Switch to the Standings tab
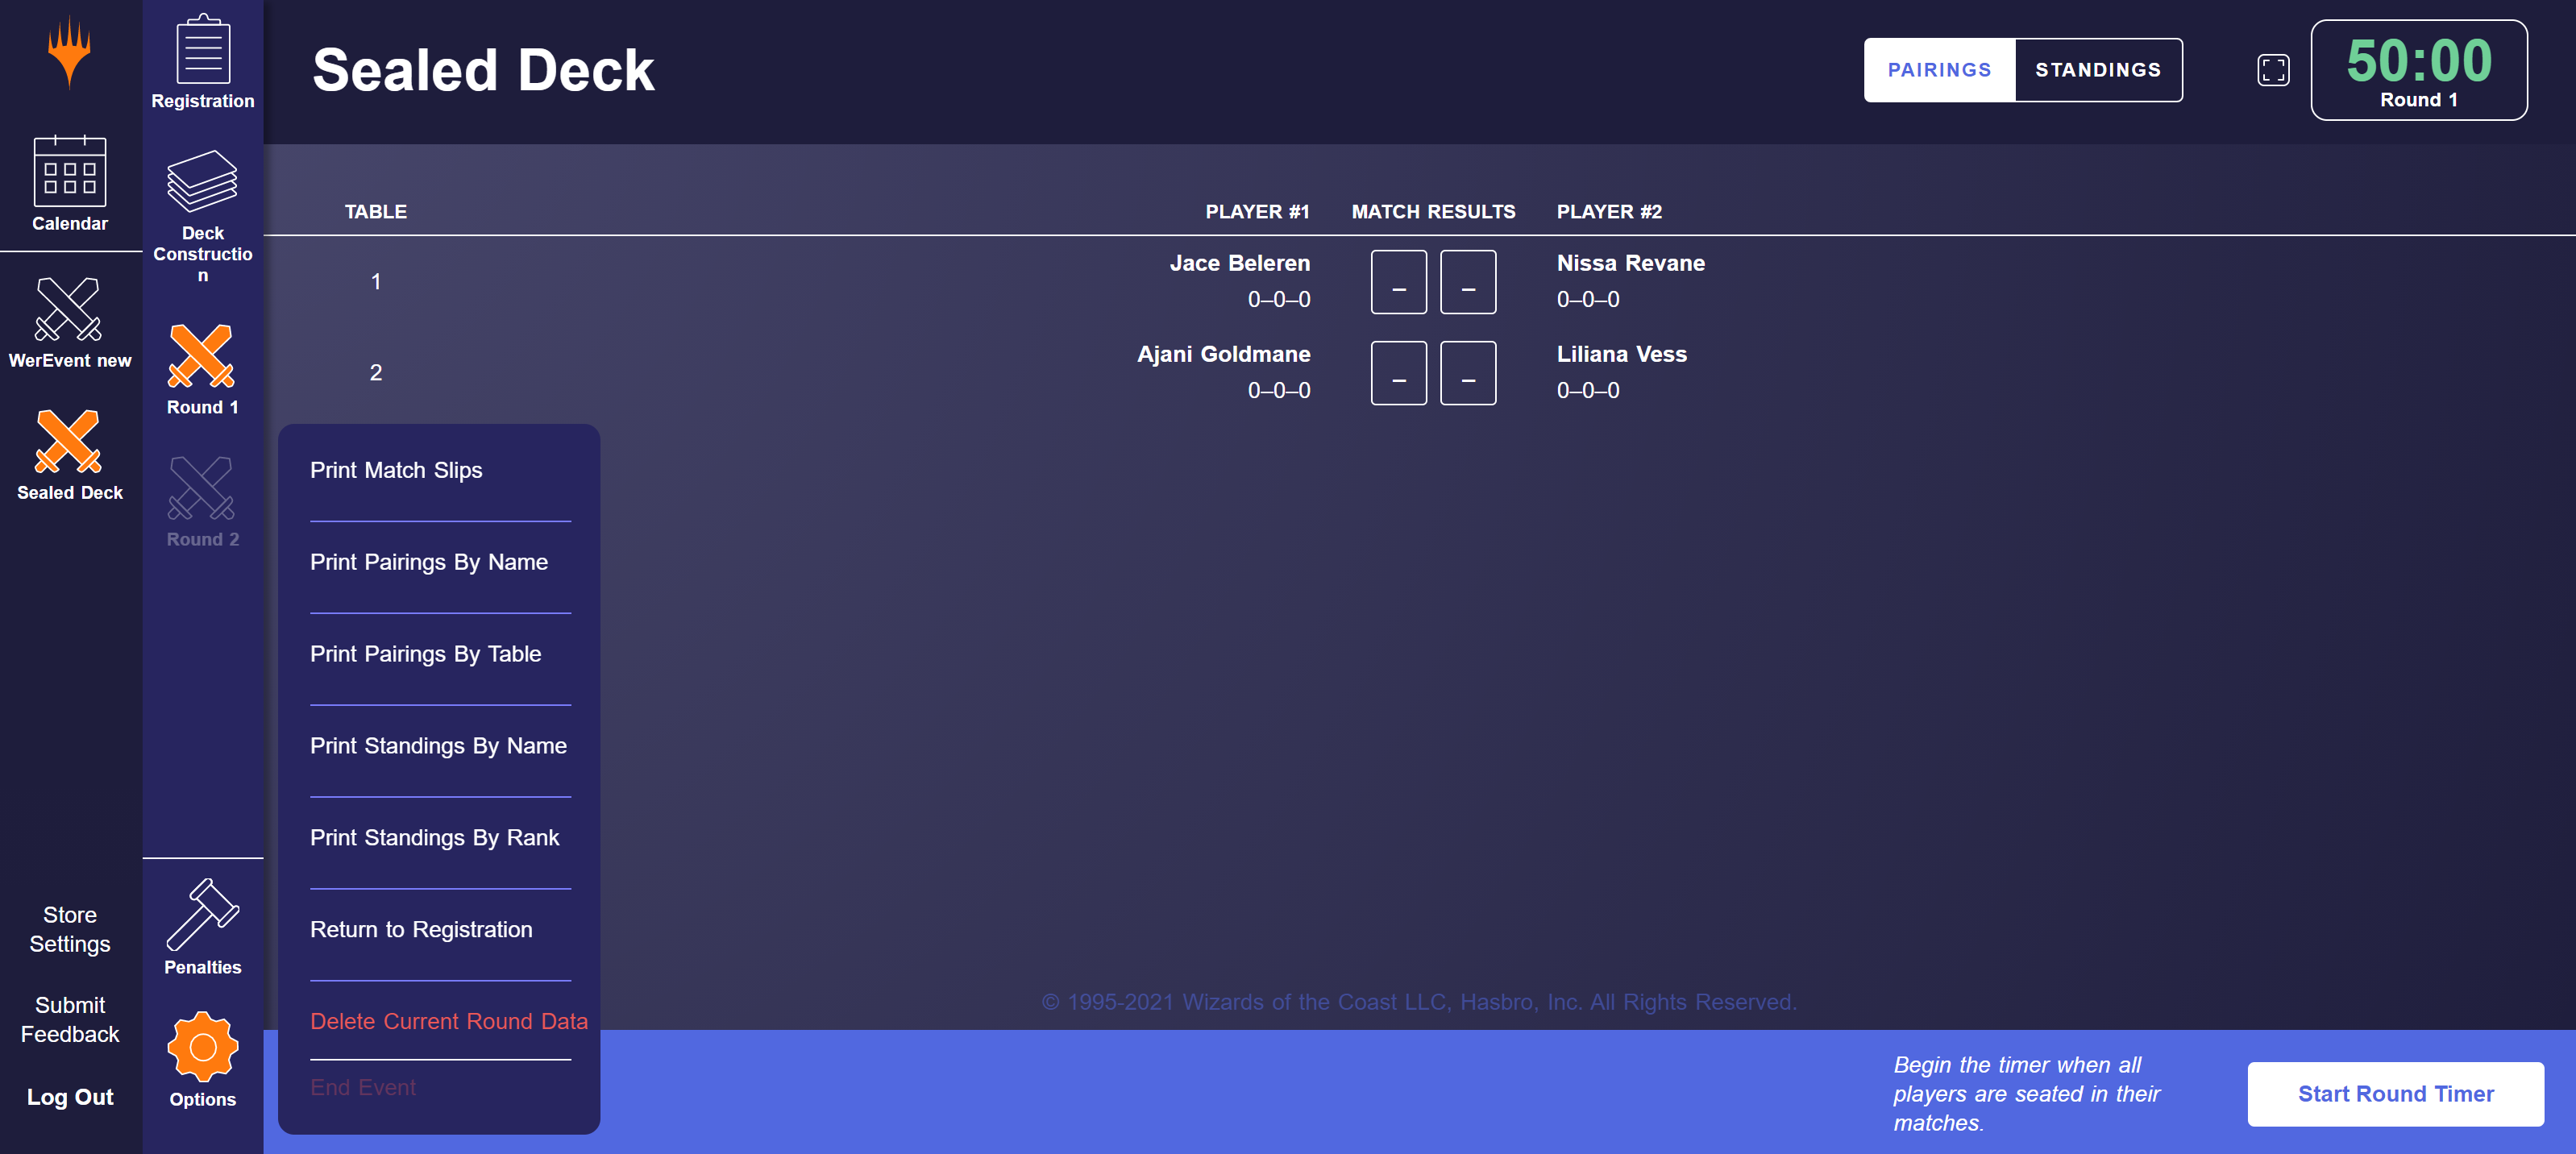The height and width of the screenshot is (1154, 2576). (x=2098, y=70)
